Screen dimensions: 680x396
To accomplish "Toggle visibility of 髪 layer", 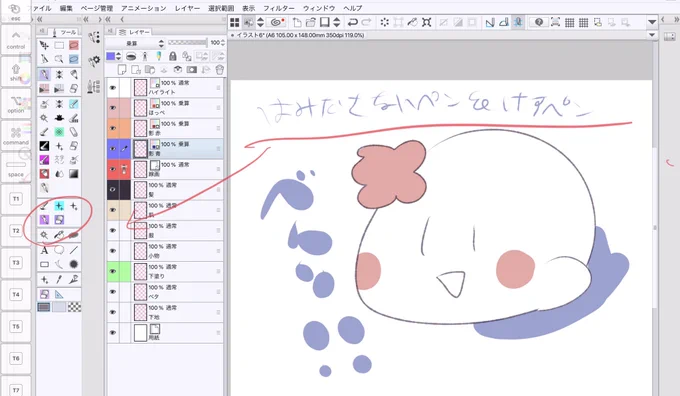I will 113,190.
